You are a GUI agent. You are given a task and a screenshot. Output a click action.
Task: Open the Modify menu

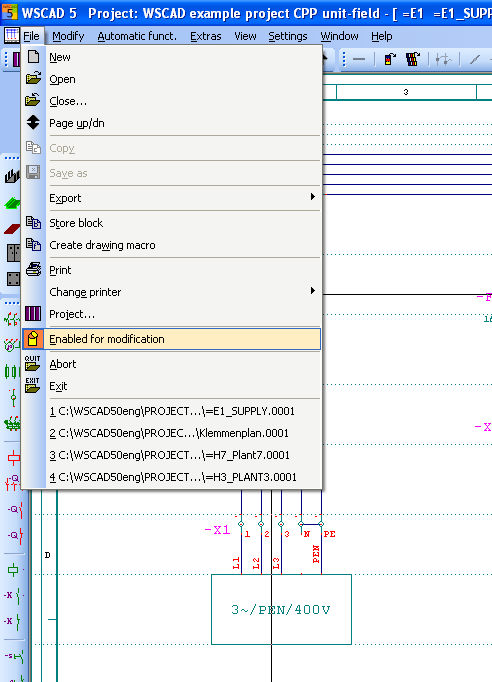tap(68, 36)
